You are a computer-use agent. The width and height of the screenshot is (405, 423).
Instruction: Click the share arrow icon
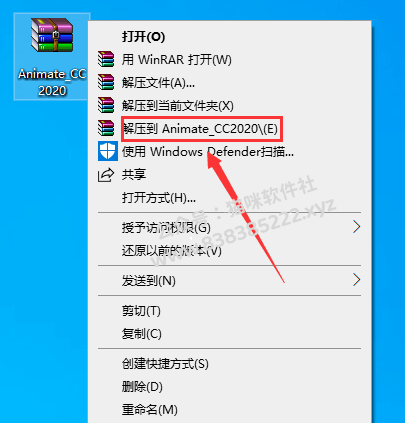click(x=106, y=175)
